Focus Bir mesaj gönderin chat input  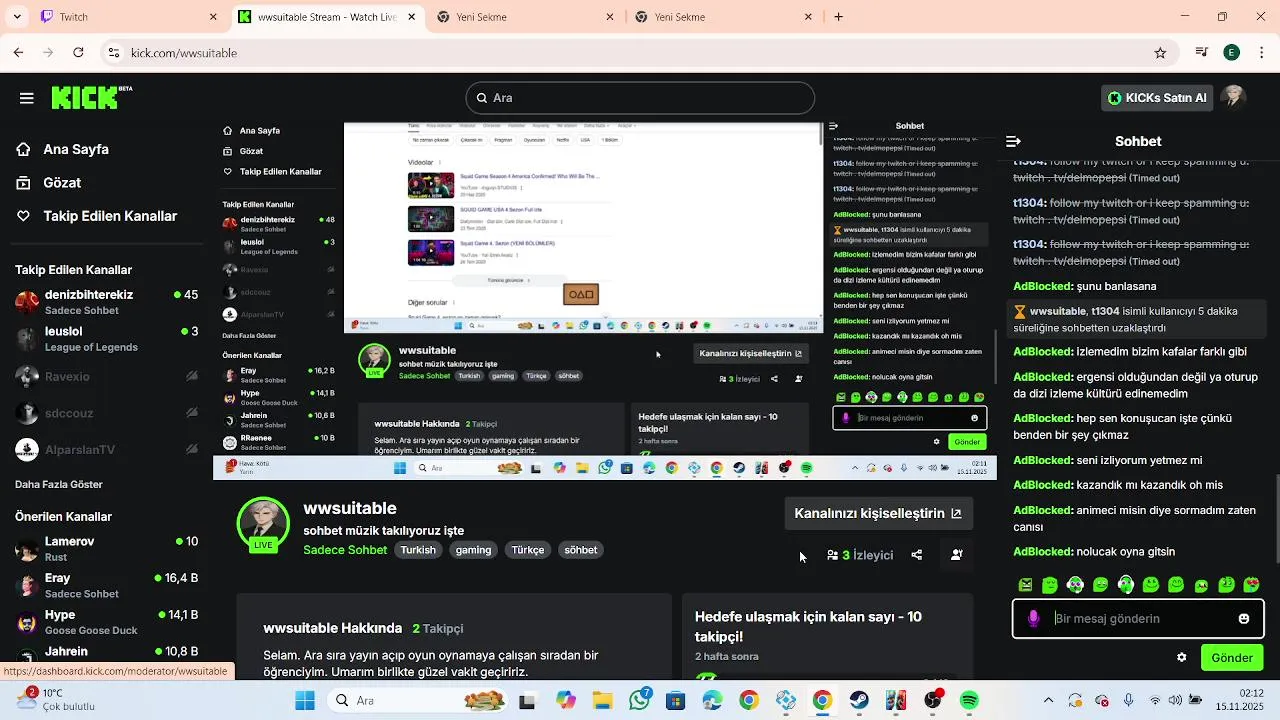(1137, 619)
